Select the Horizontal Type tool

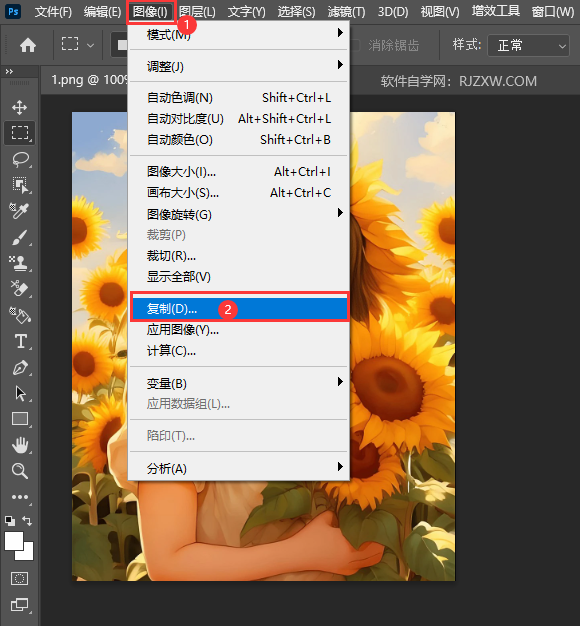click(21, 342)
